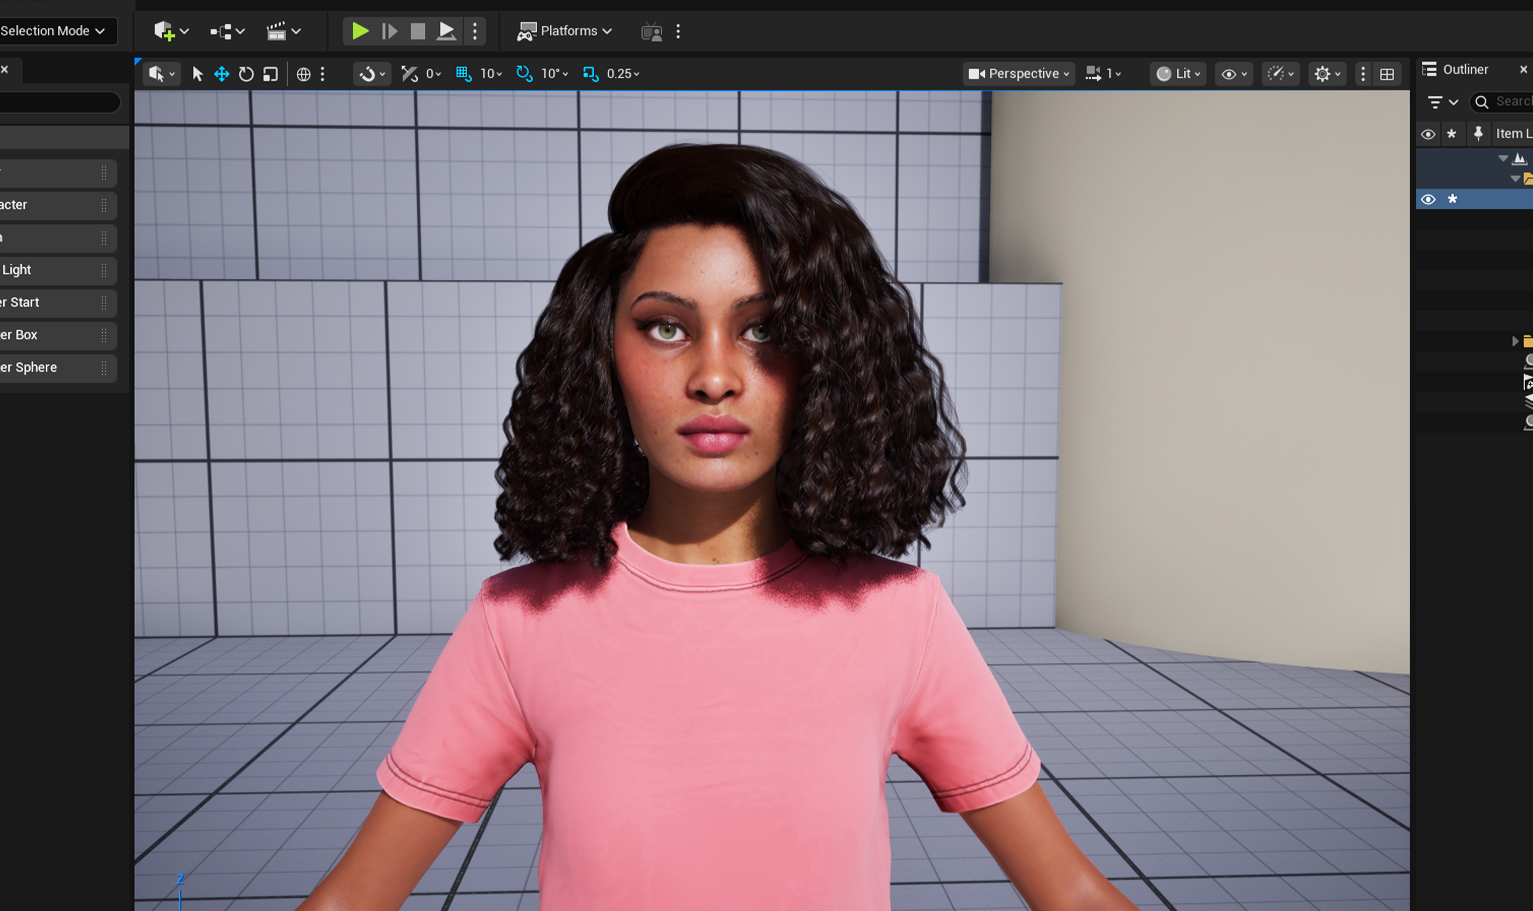Open the grid snap size 10 dropdown

coord(491,74)
